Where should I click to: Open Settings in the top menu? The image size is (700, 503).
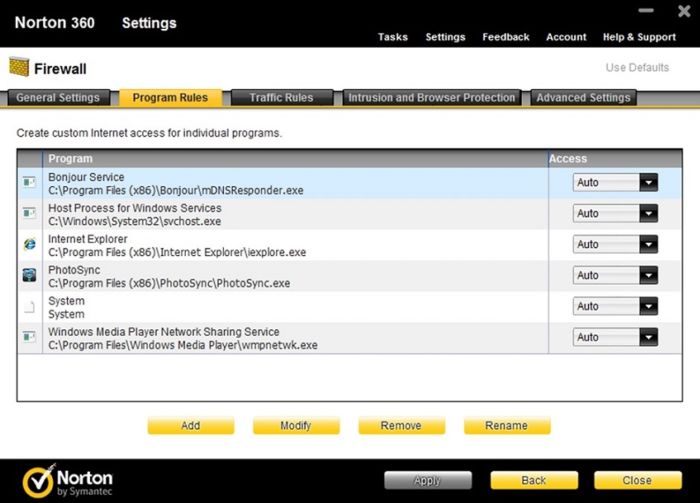[x=445, y=37]
